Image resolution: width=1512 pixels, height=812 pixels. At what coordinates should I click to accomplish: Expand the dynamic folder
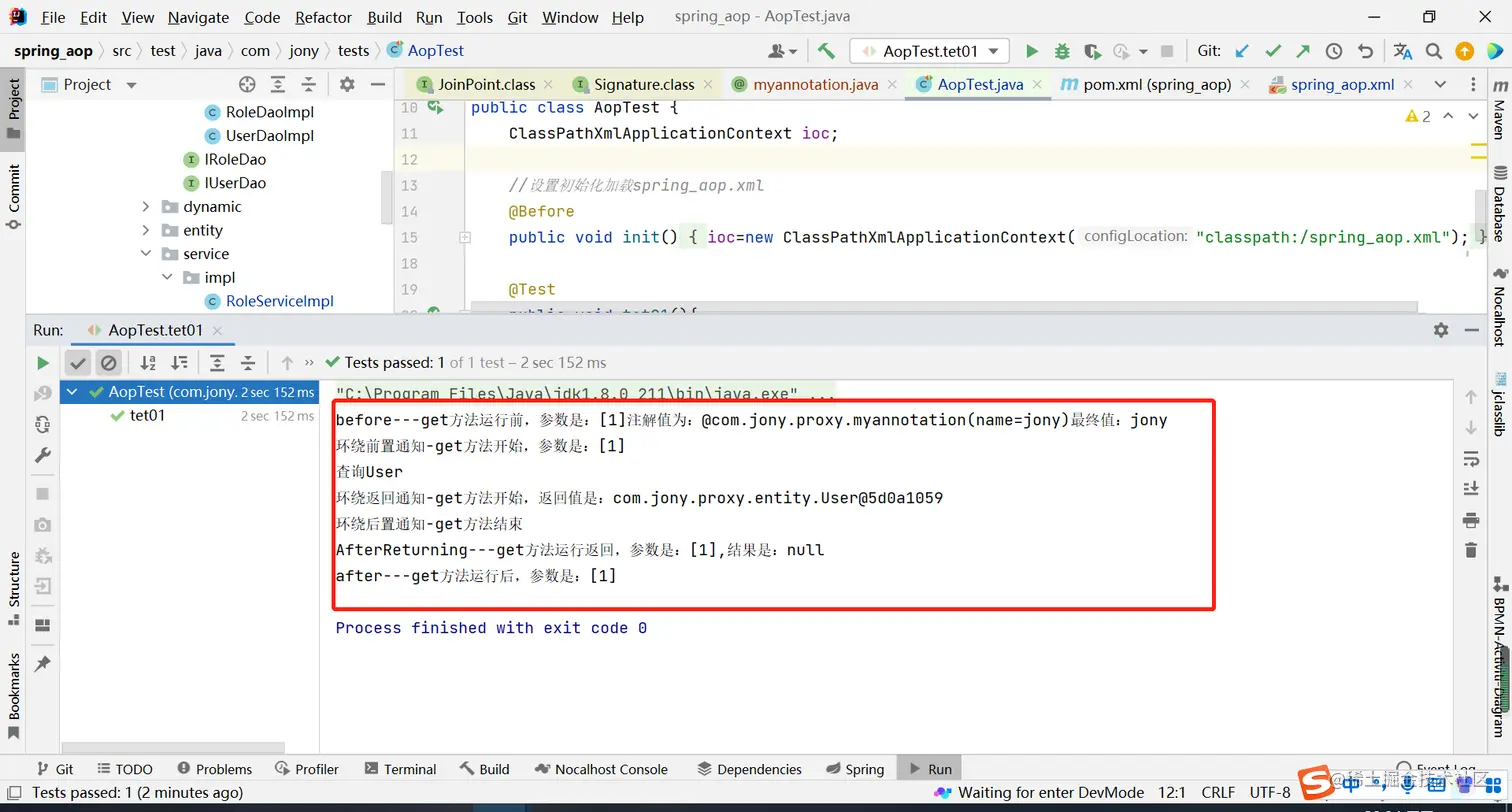click(x=146, y=207)
